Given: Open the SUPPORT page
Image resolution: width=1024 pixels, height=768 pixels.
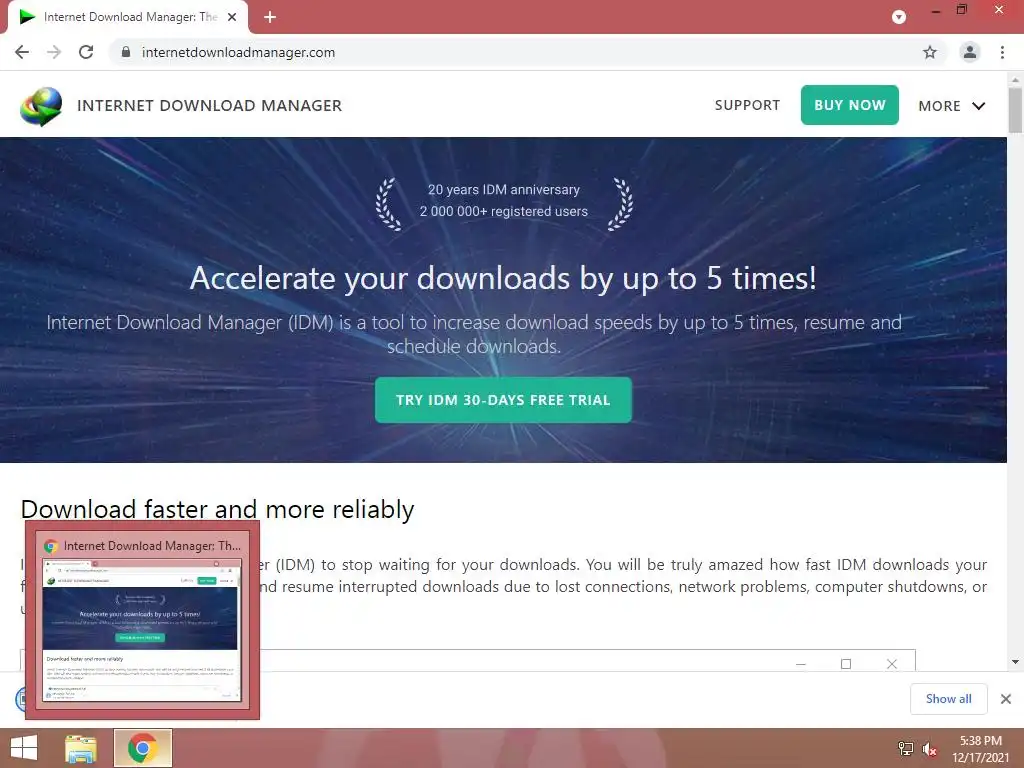Looking at the screenshot, I should tap(747, 105).
